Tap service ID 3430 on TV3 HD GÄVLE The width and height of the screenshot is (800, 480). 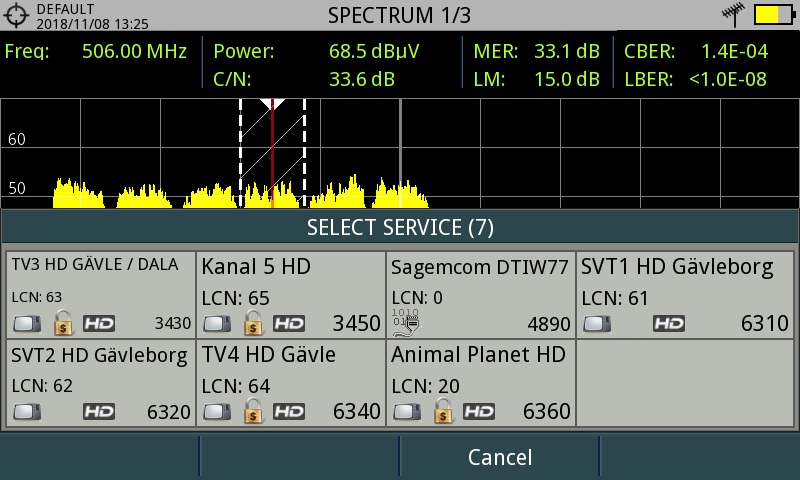pos(172,323)
